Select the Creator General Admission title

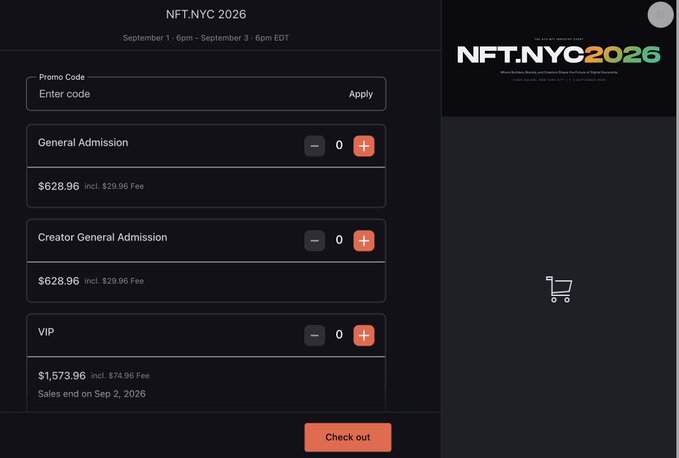[103, 237]
